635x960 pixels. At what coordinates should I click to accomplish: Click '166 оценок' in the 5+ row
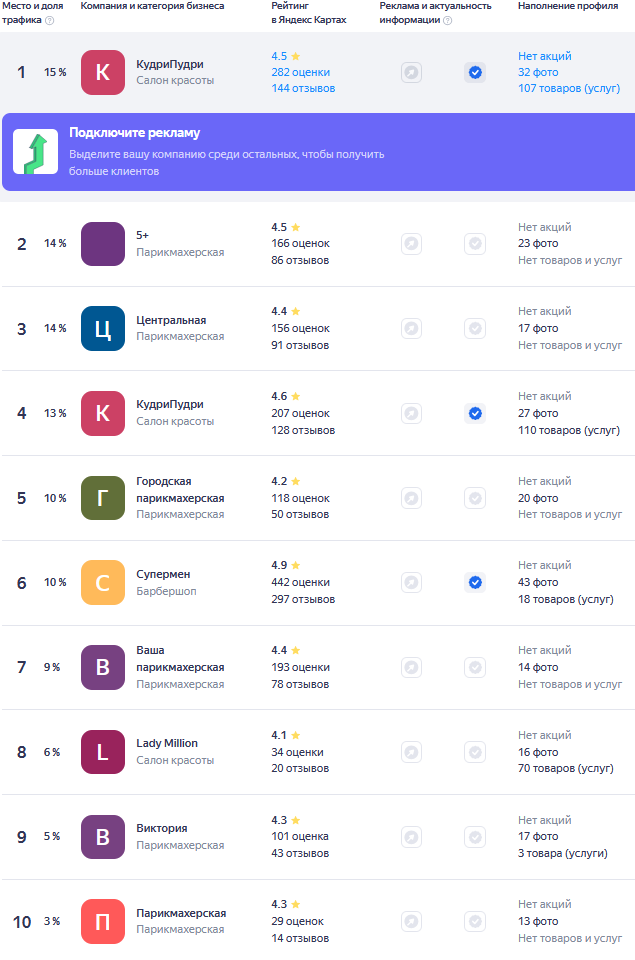point(301,244)
